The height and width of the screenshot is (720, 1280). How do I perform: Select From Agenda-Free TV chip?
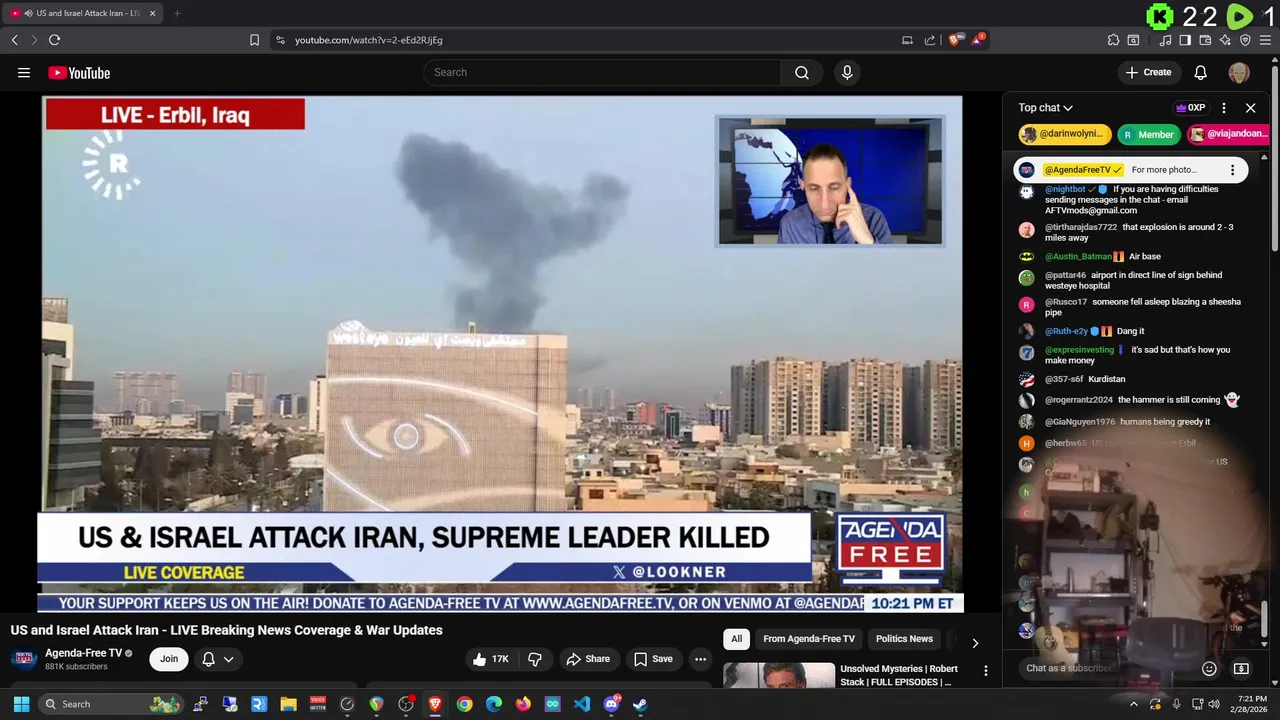809,639
